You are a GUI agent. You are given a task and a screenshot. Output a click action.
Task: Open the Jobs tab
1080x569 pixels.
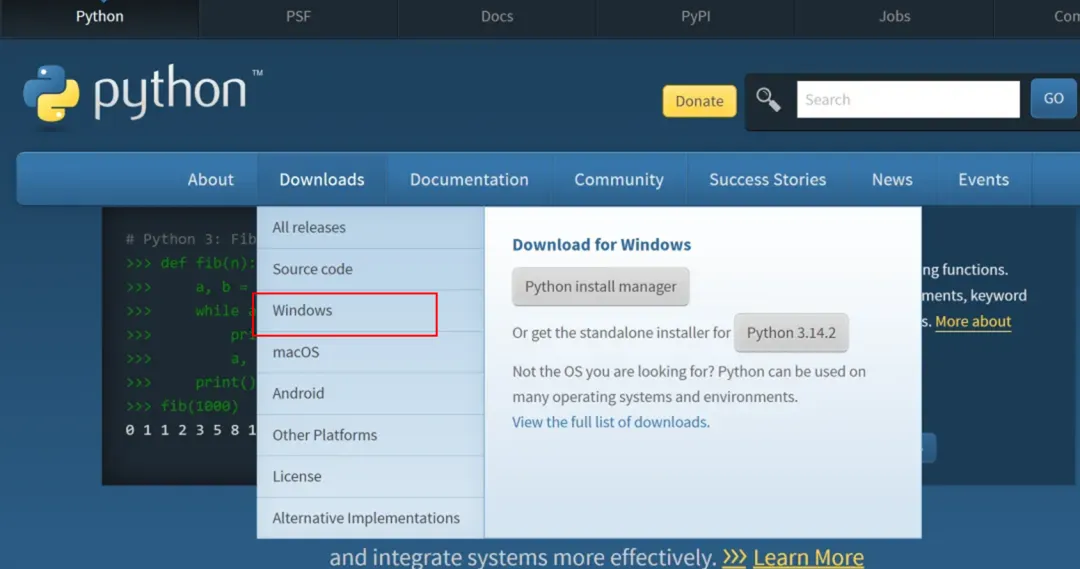pos(894,17)
